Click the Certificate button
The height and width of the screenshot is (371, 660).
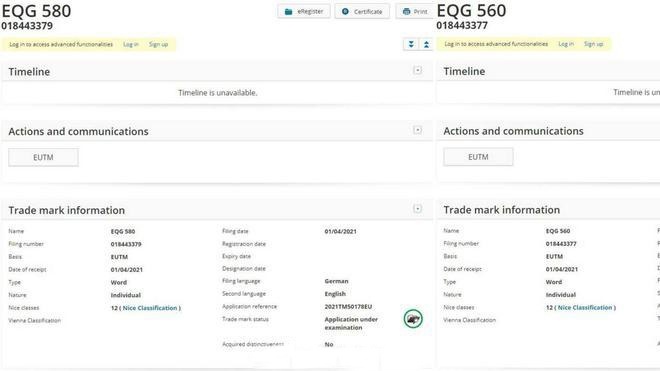362,11
